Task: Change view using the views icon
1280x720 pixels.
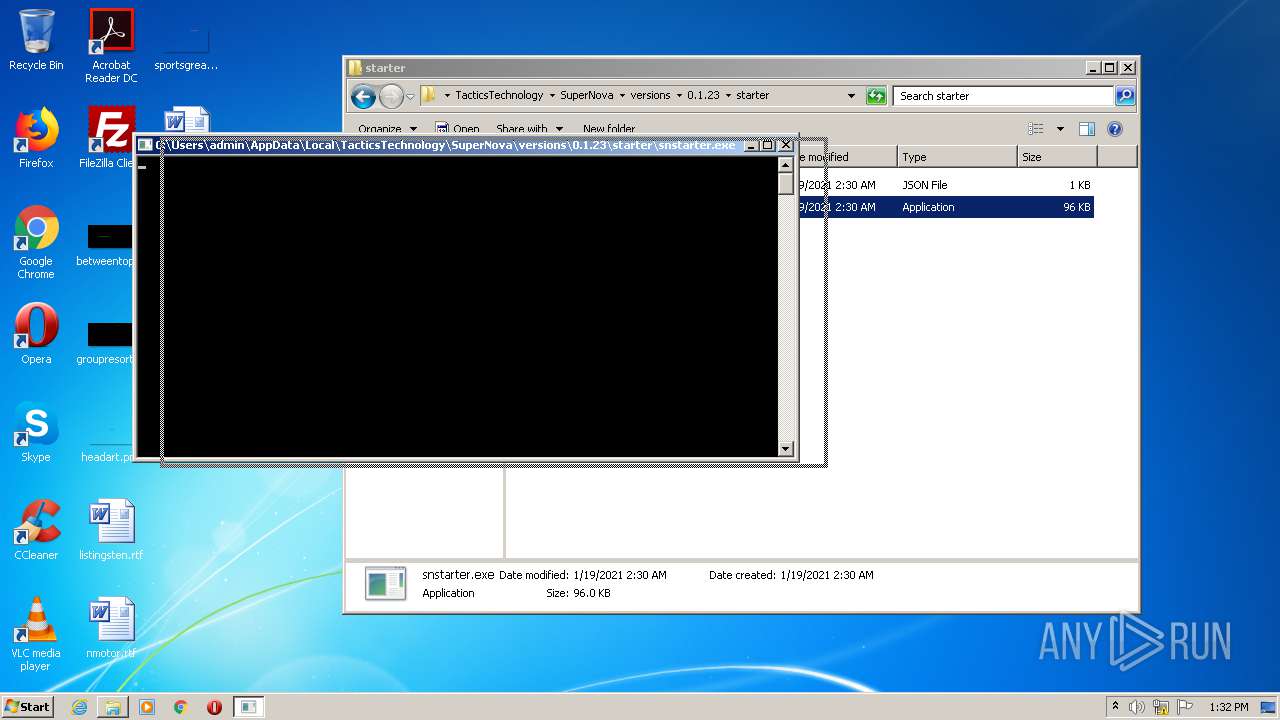Action: click(x=1036, y=129)
